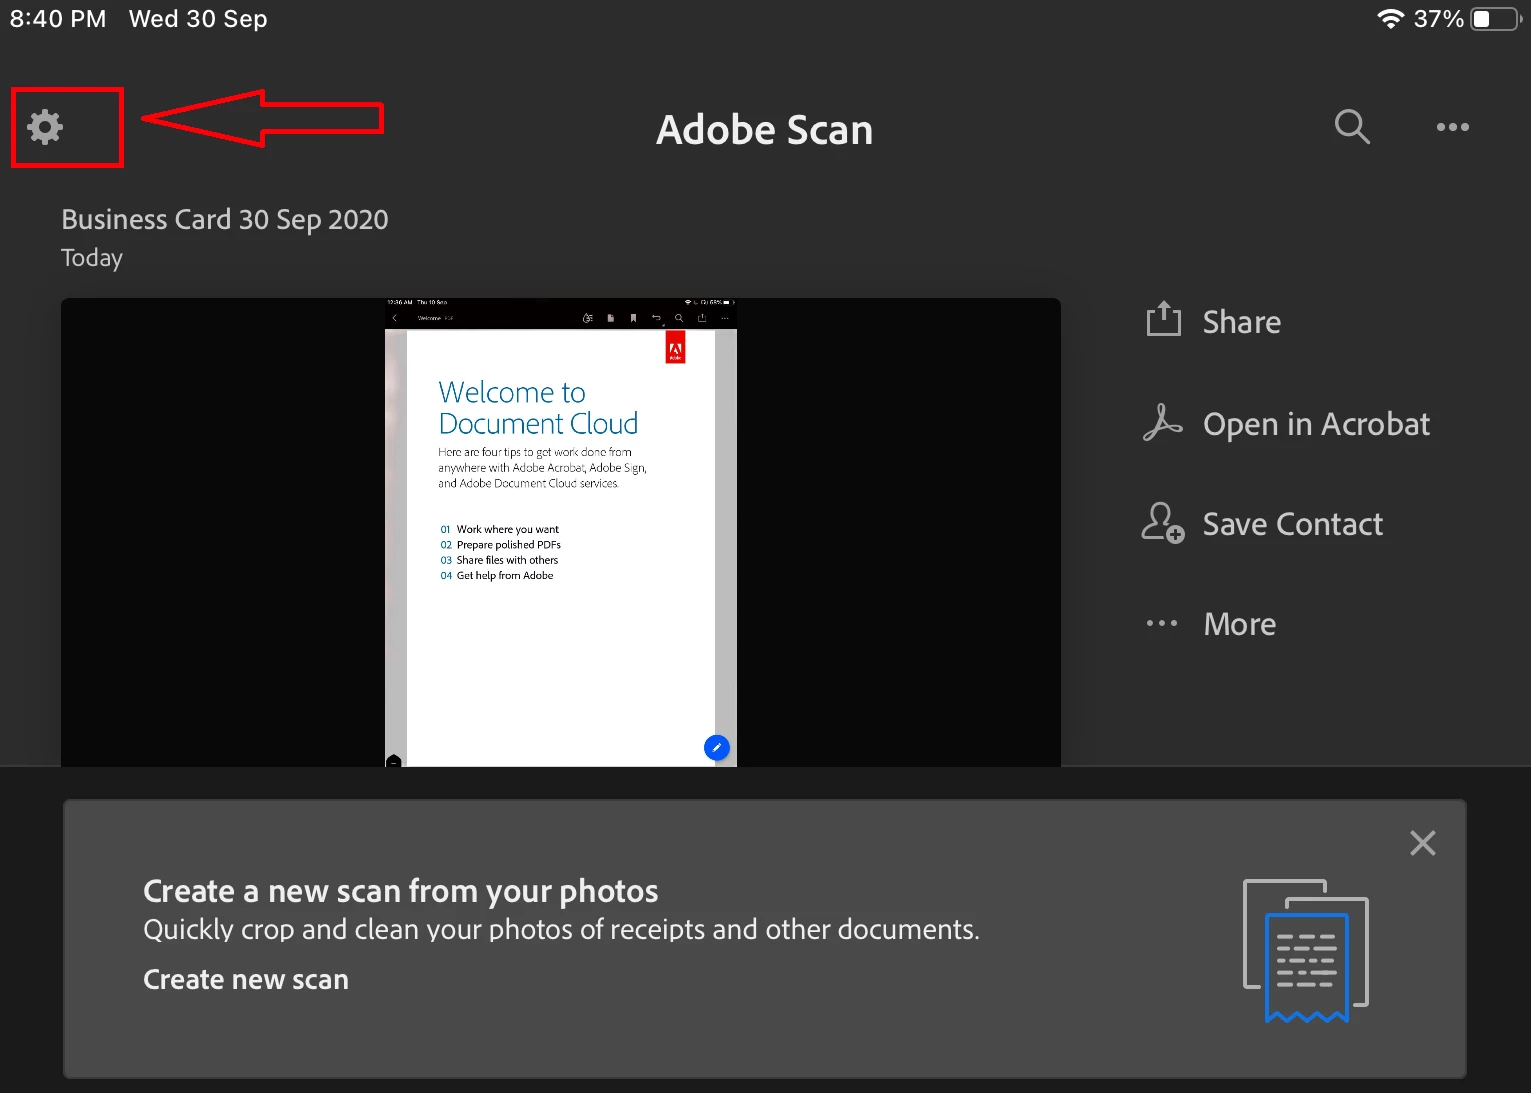Tap the search magnifier icon
1531x1093 pixels.
coord(1352,127)
